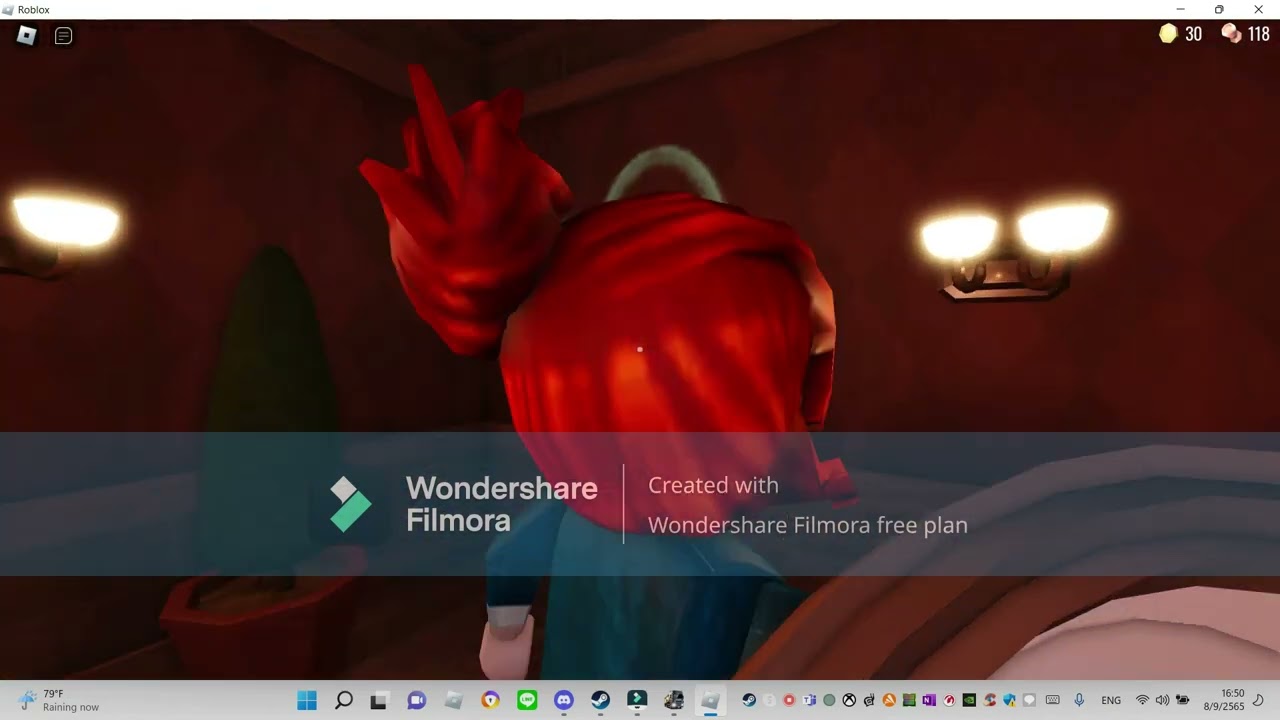Screen dimensions: 1280x720
Task: Click the microphone tray icon
Action: click(1079, 700)
